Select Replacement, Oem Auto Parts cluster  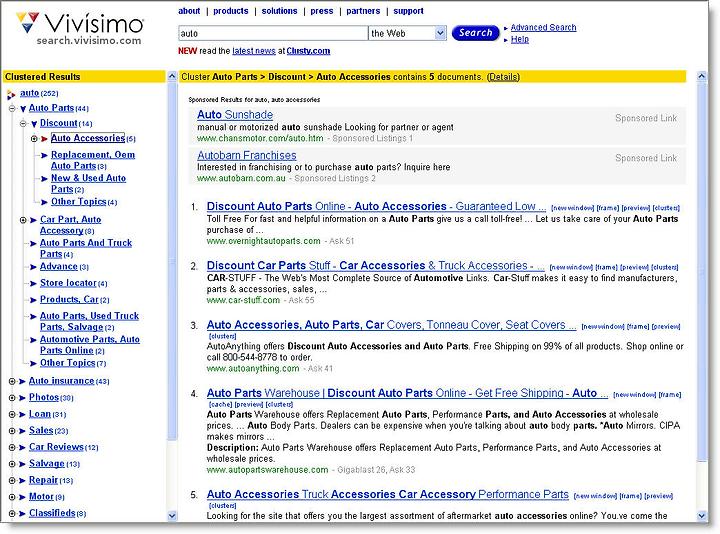(x=93, y=160)
